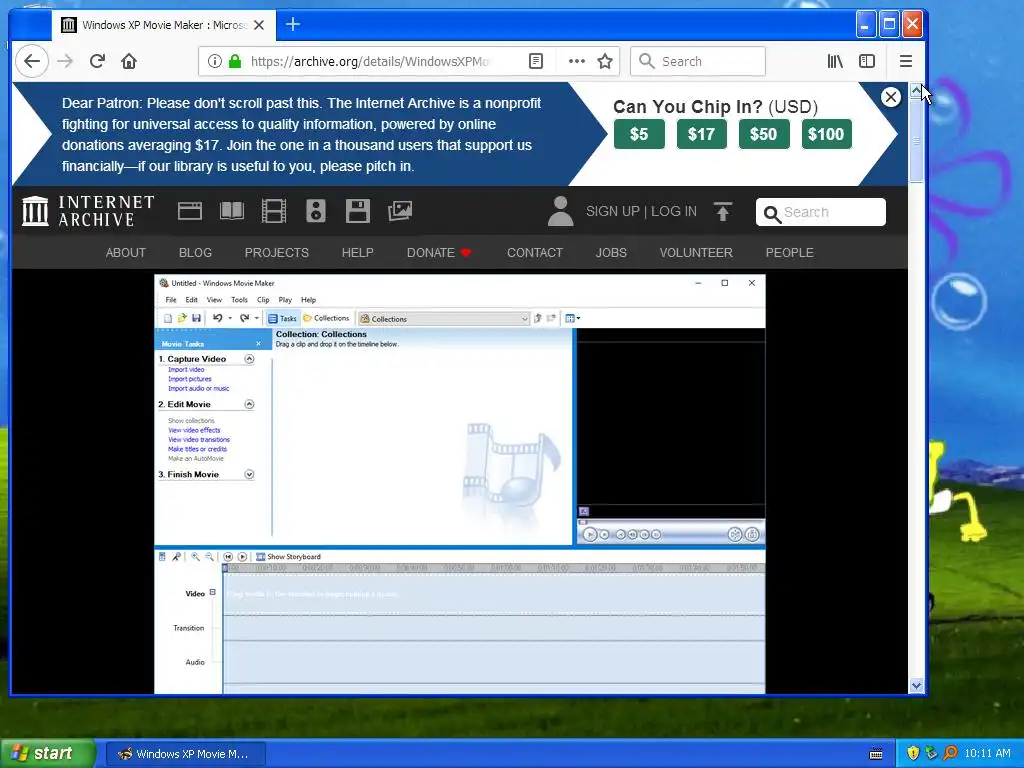The height and width of the screenshot is (768, 1024).
Task: Go back using the browser back arrow
Action: pyautogui.click(x=32, y=61)
